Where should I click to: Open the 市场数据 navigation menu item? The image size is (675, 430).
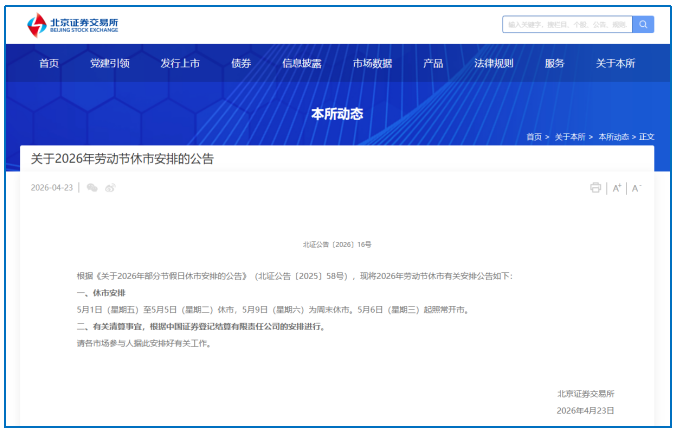(372, 63)
